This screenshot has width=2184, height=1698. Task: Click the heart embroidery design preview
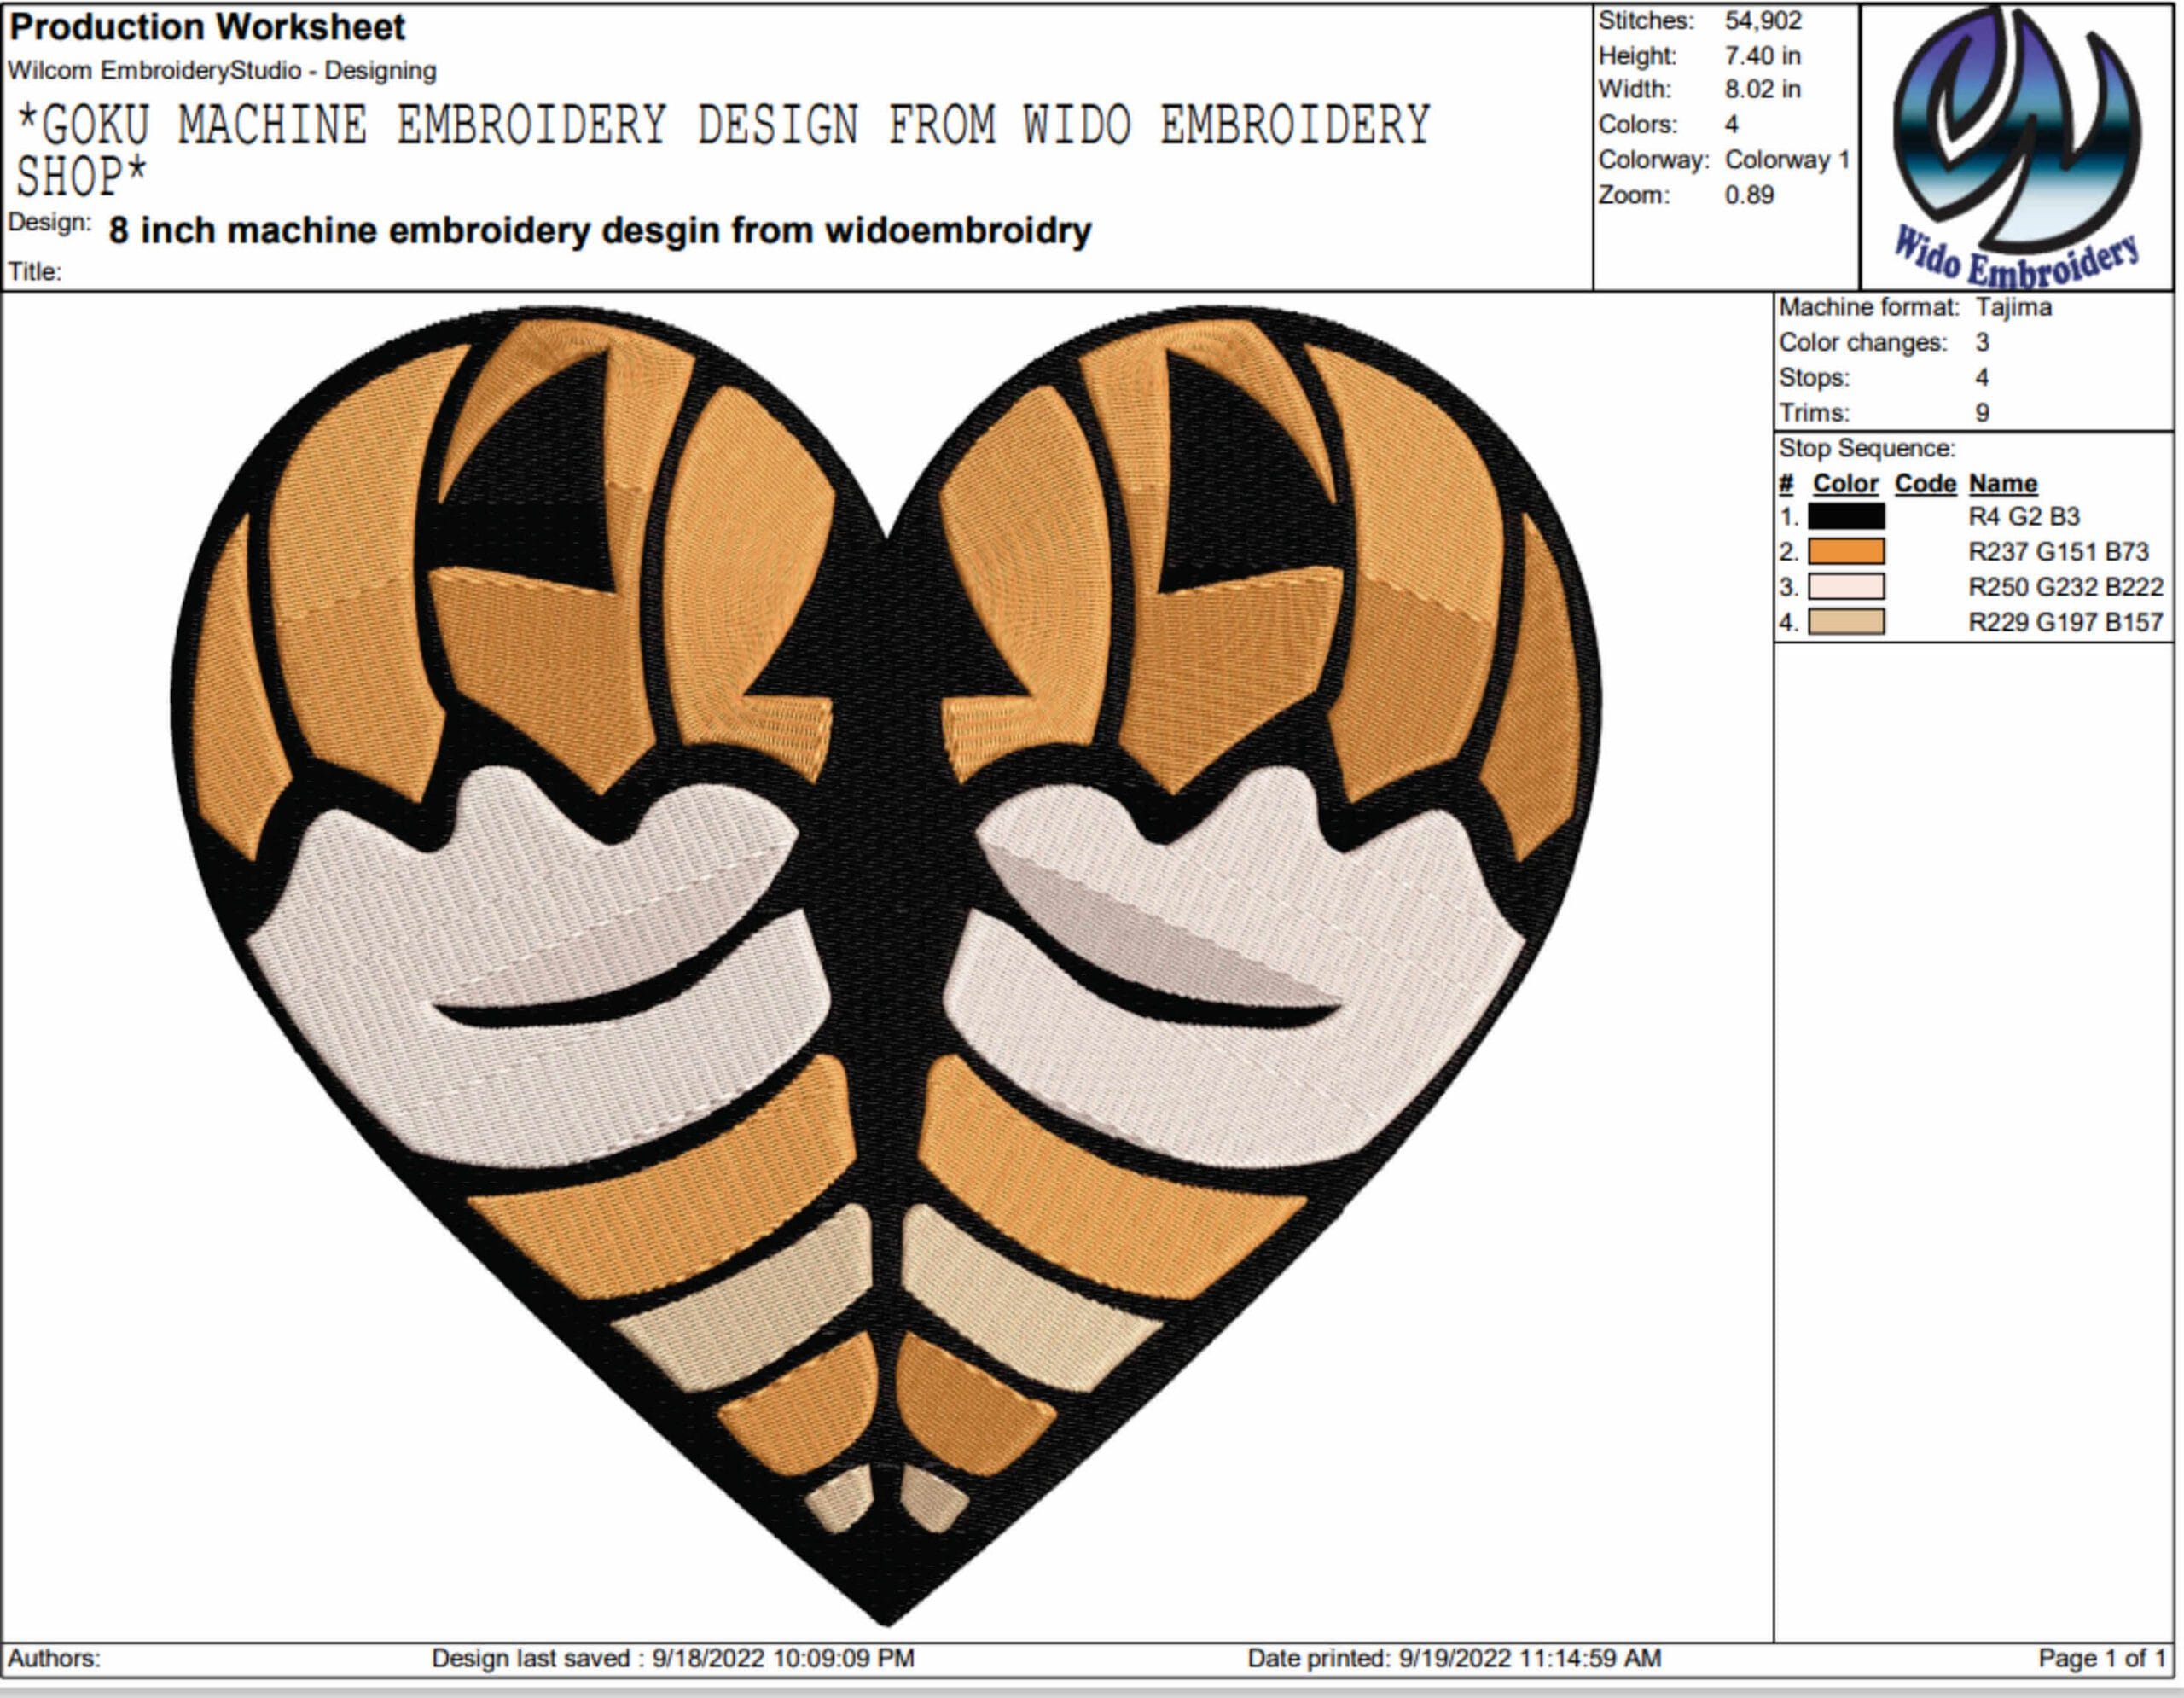tap(886, 965)
